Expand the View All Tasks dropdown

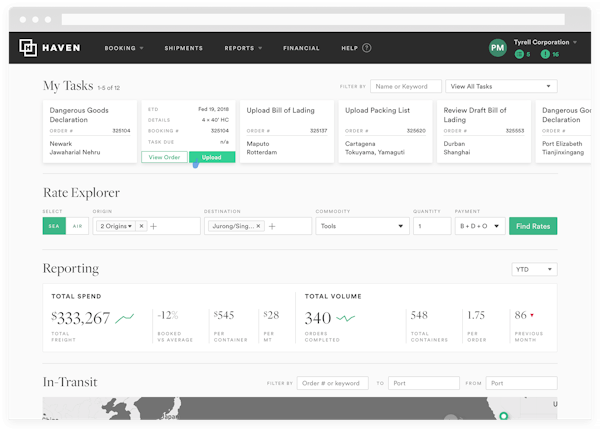(501, 87)
